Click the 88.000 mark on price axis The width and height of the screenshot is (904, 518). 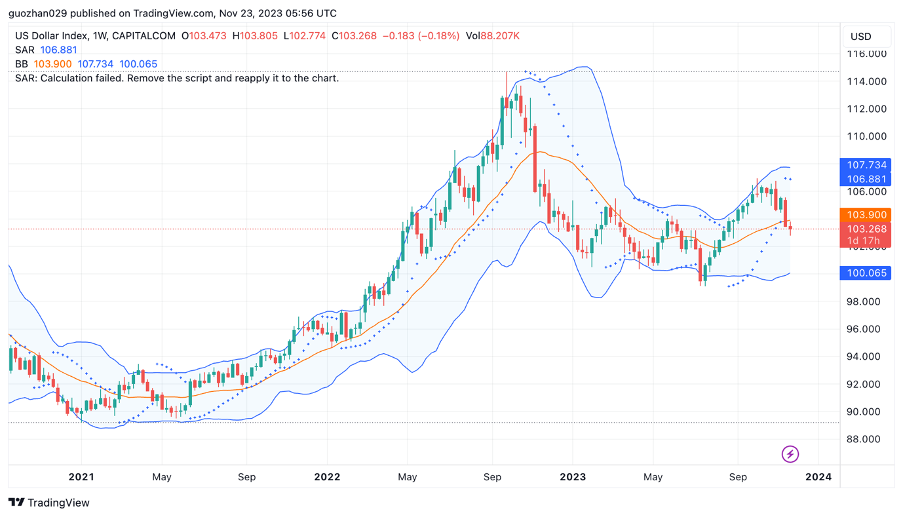(x=866, y=439)
